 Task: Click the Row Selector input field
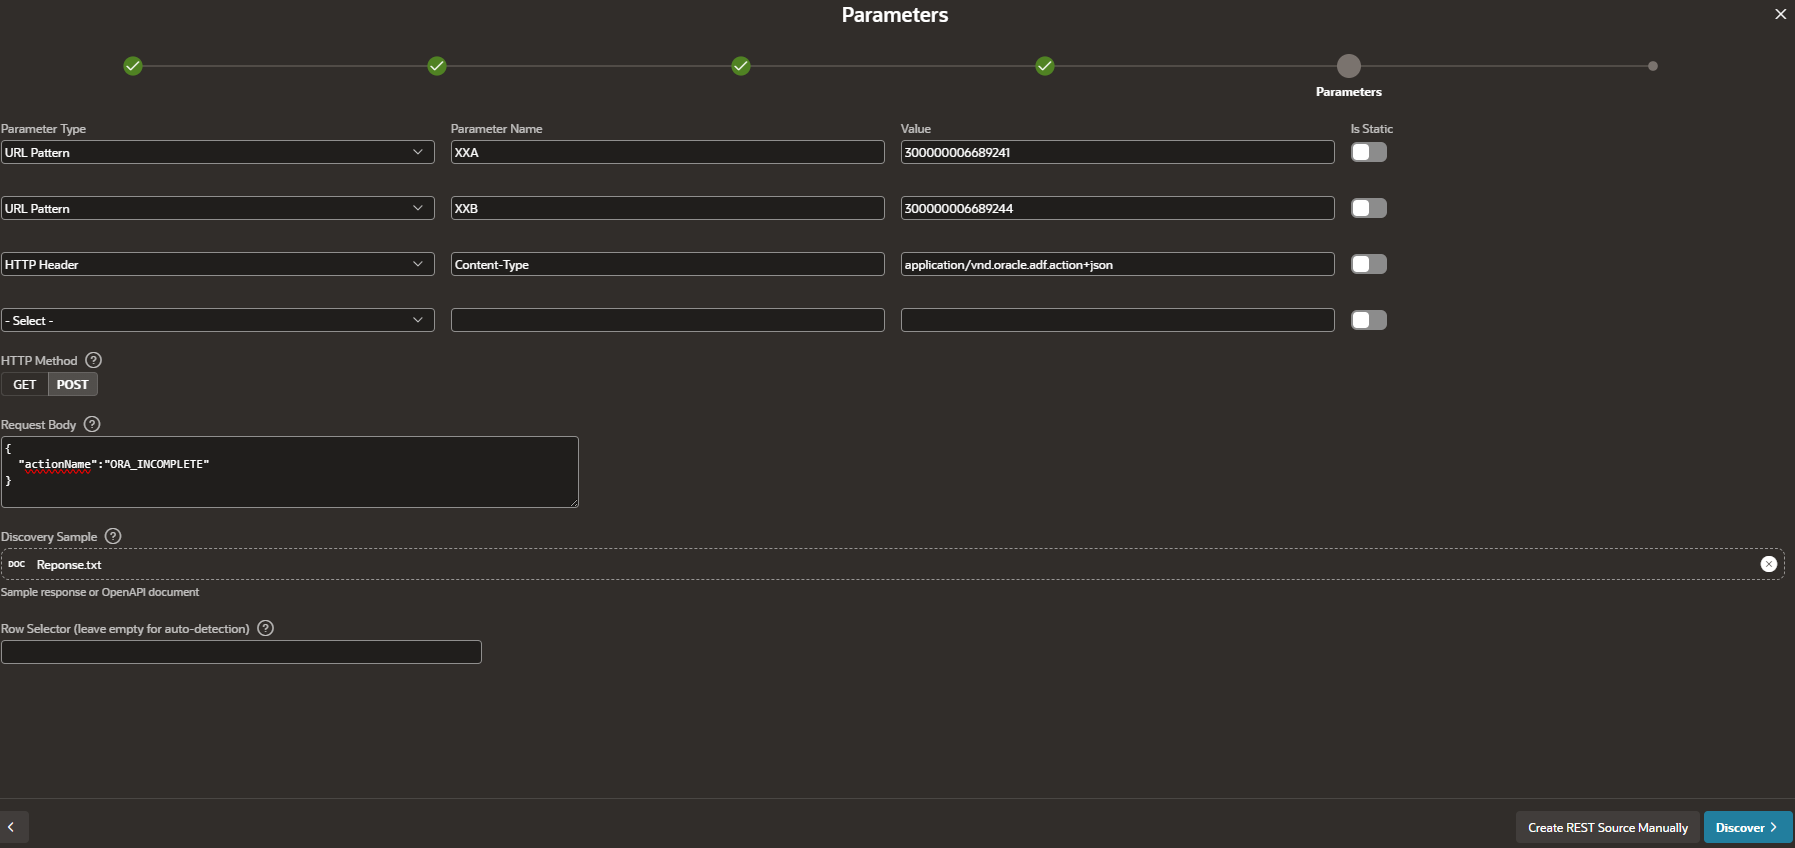[x=241, y=652]
